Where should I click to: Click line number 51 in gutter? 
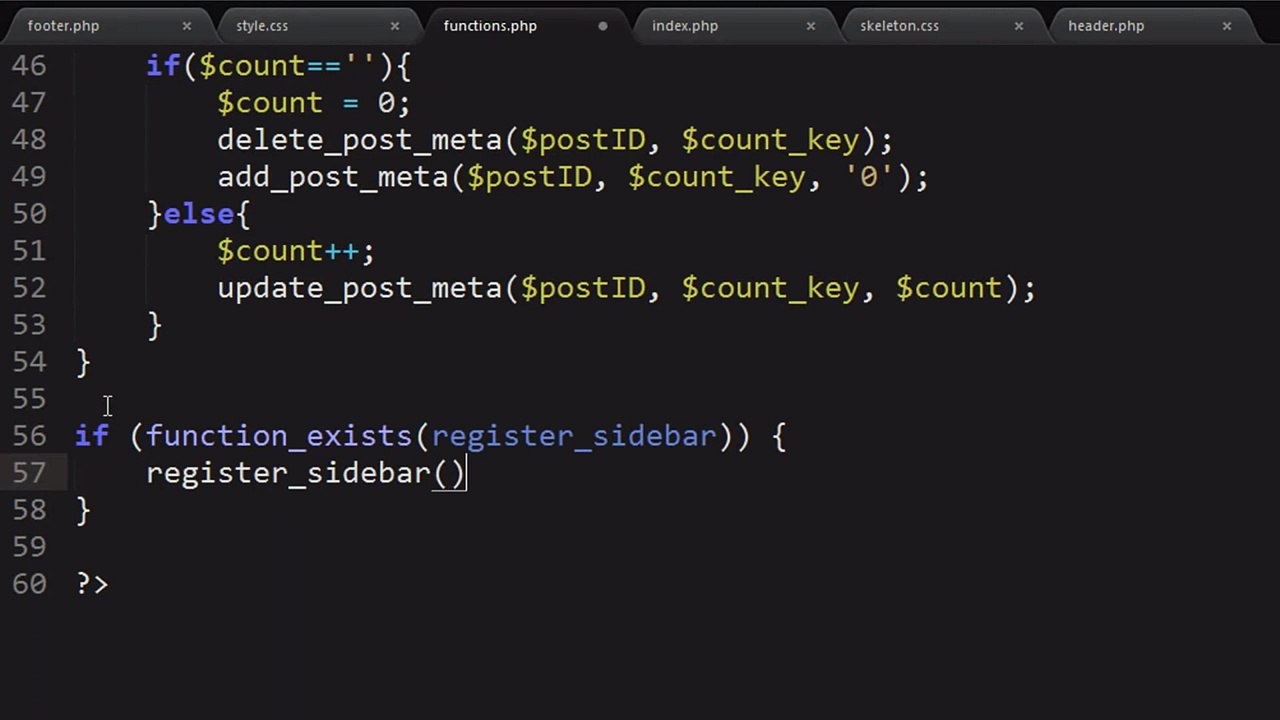coord(29,251)
